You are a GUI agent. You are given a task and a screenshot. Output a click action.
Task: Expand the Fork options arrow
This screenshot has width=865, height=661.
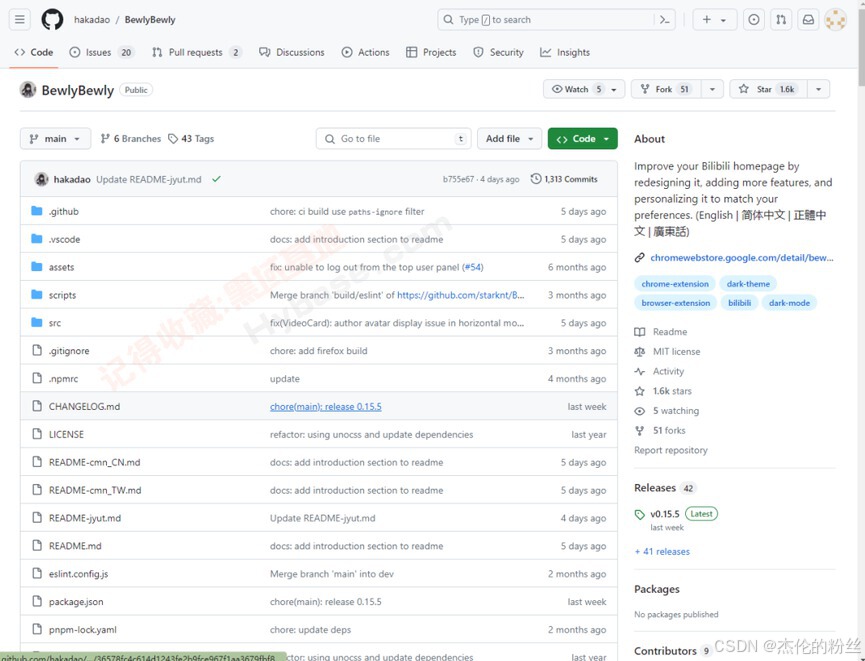coord(712,89)
